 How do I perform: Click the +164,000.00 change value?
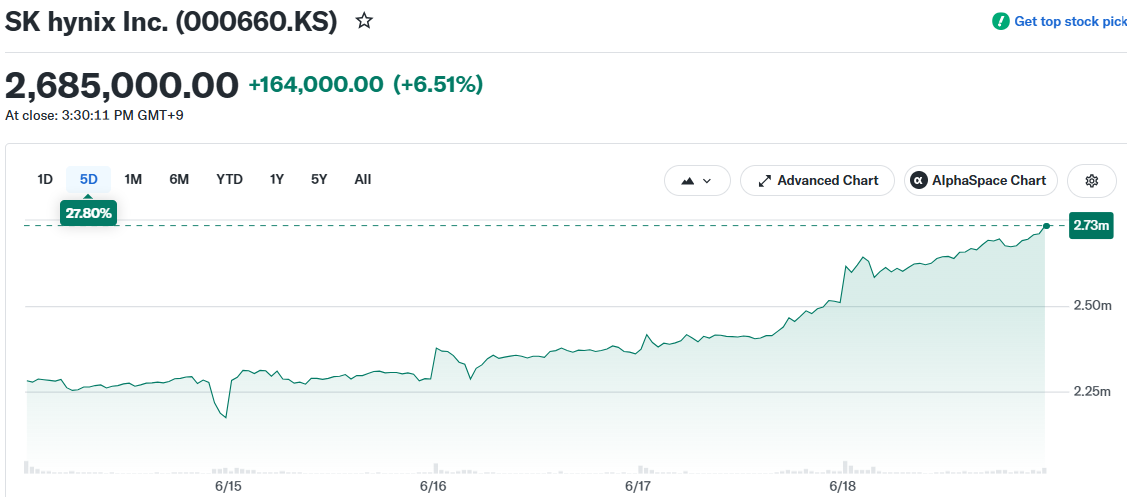click(316, 85)
